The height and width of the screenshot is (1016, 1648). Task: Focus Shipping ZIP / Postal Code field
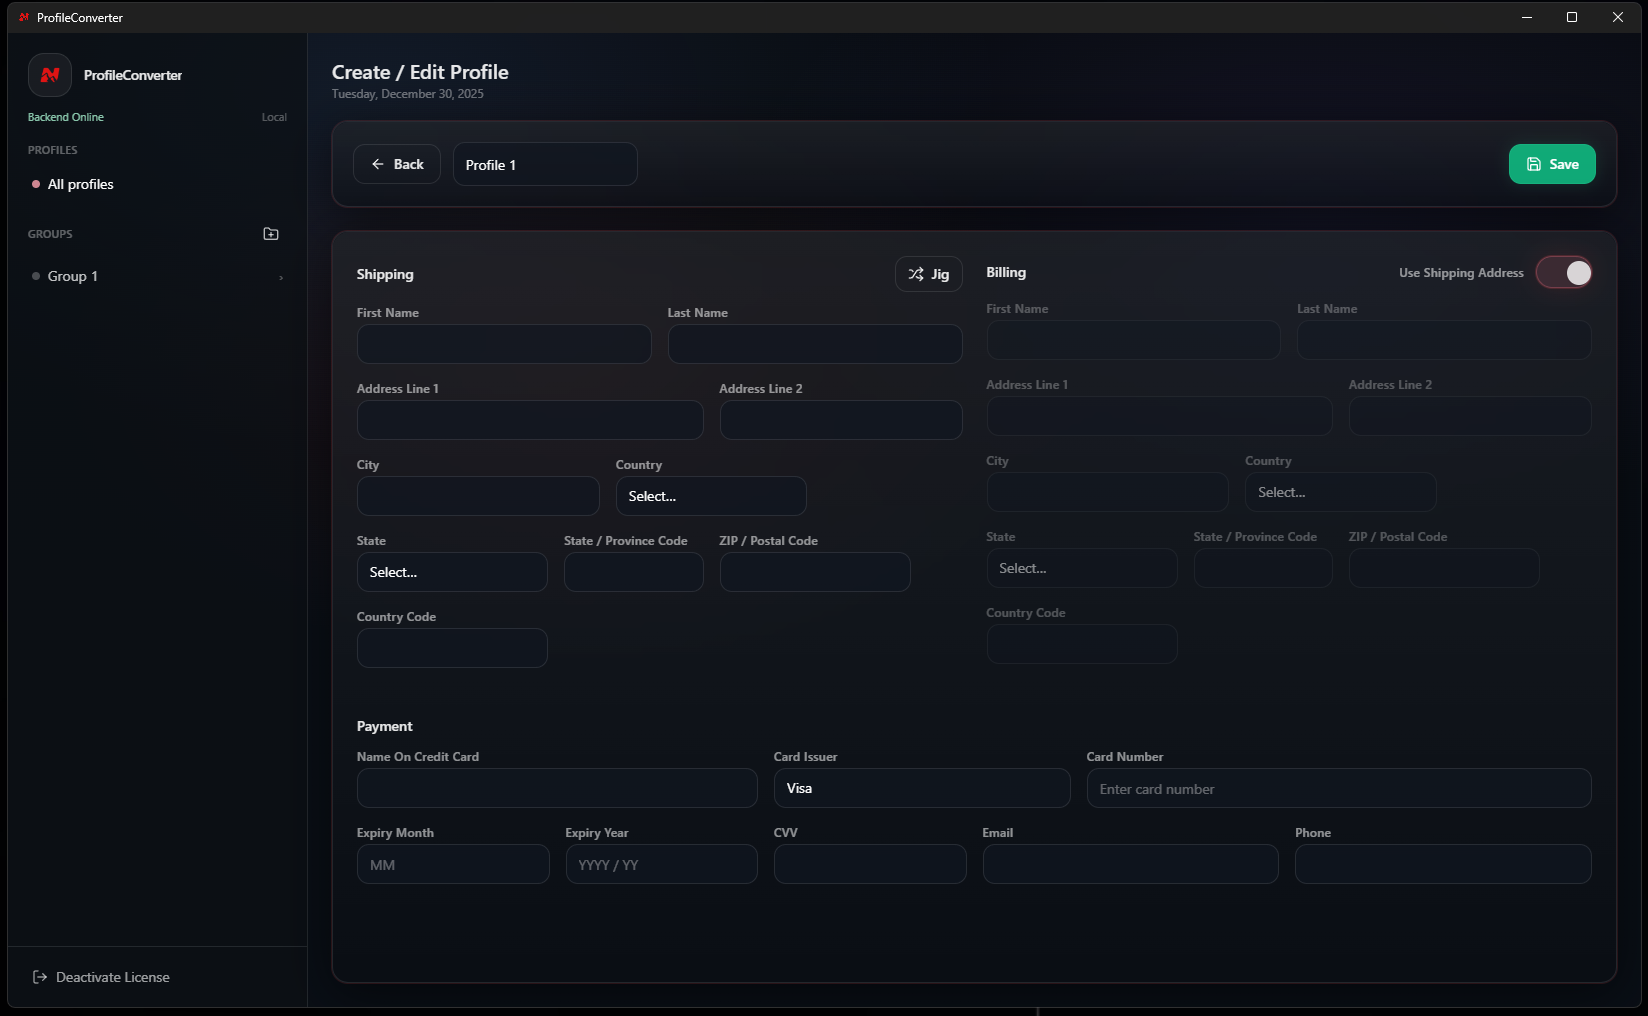coord(815,572)
